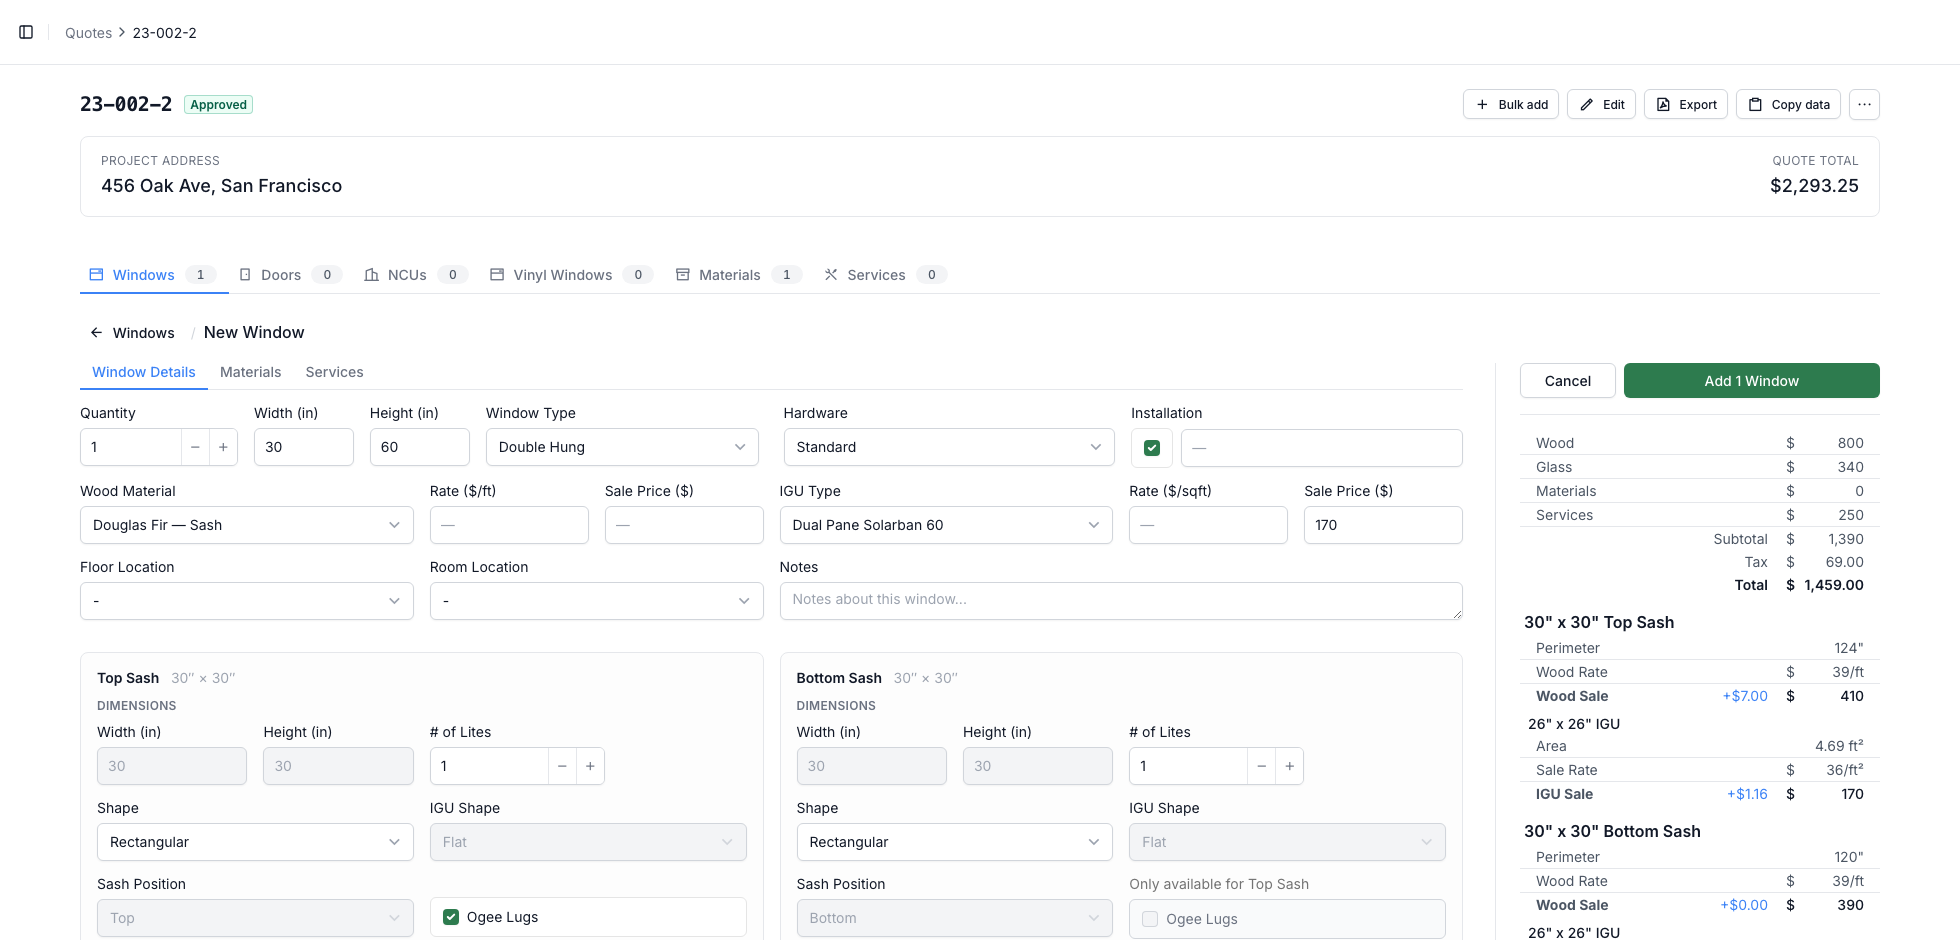Viewport: 1960px width, 940px height.
Task: Click the wood Sale Price ($) field
Action: [x=684, y=525]
